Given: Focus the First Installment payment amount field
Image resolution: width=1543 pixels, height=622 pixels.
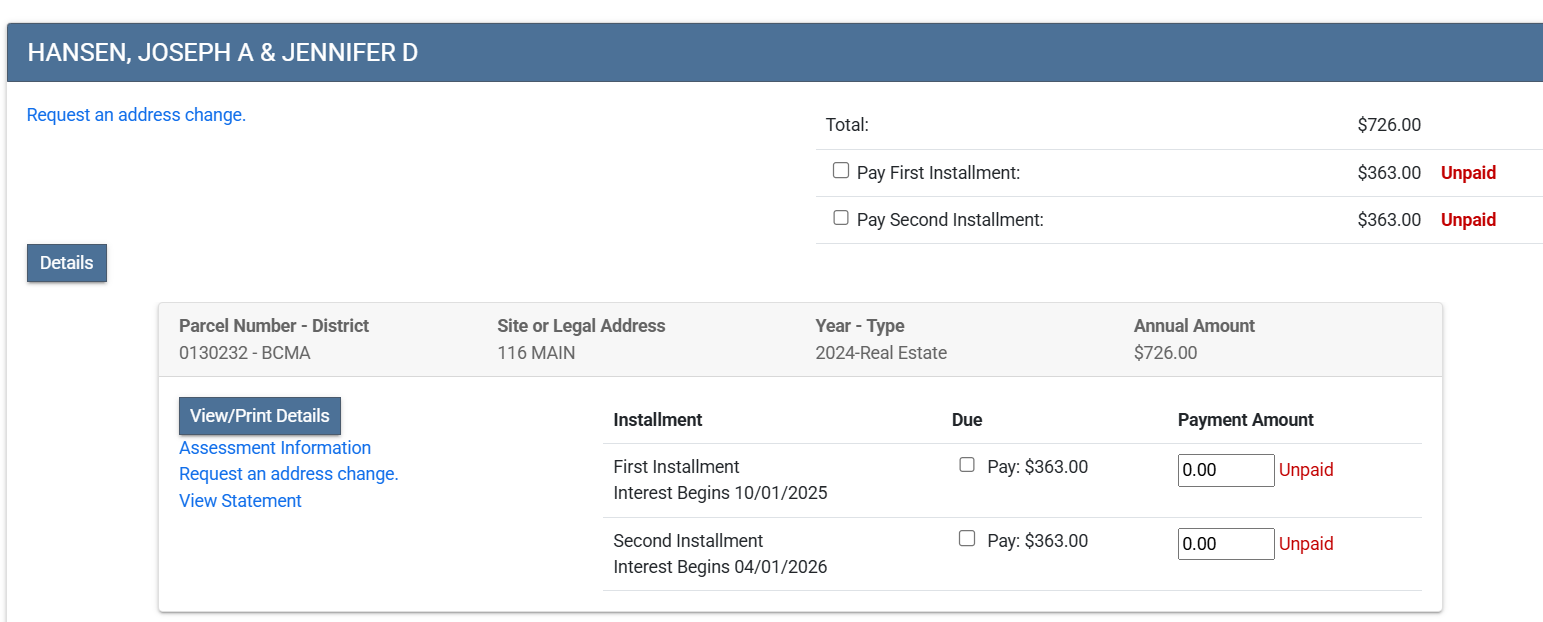Looking at the screenshot, I should [1225, 470].
